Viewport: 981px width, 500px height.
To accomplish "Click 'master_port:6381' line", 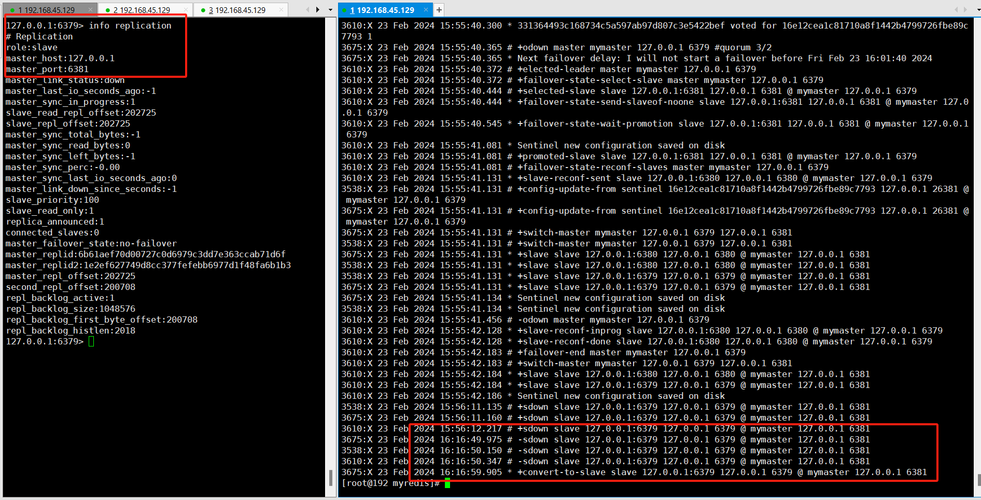I will (47, 69).
